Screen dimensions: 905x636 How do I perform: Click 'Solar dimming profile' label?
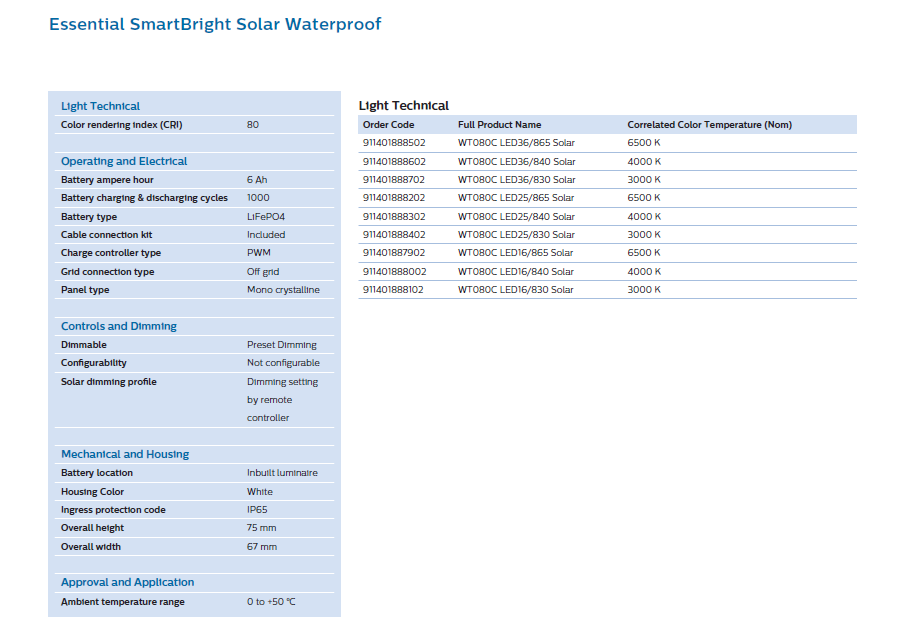click(x=109, y=381)
